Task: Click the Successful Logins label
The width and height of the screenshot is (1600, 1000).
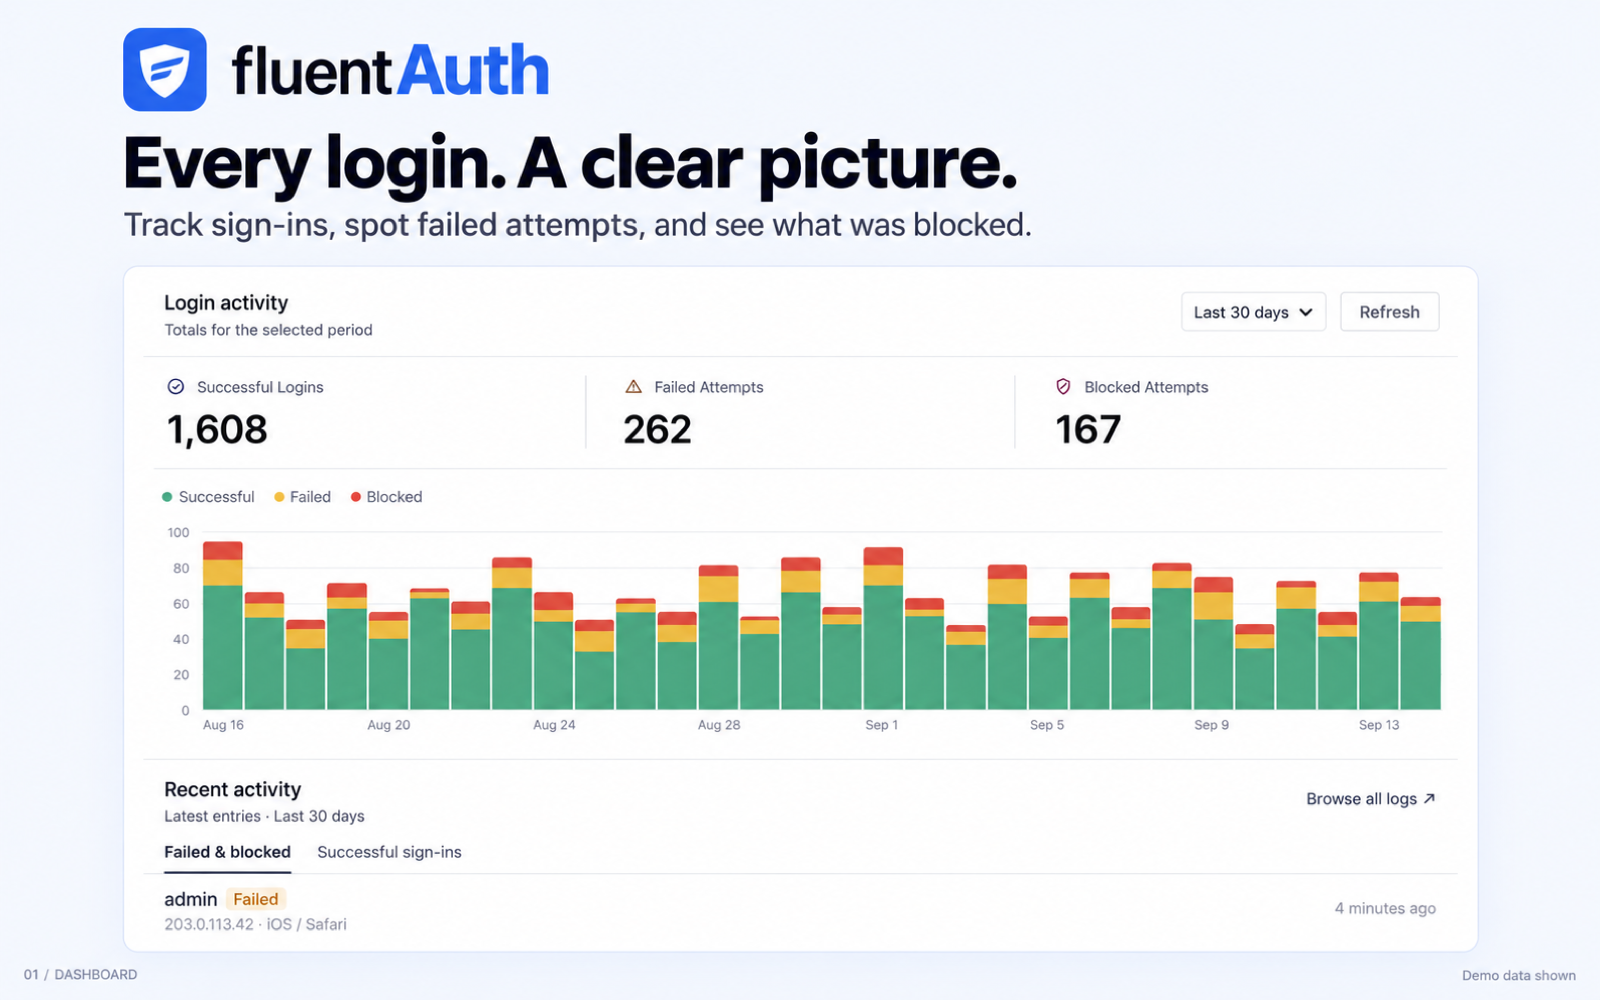Action: pyautogui.click(x=260, y=387)
